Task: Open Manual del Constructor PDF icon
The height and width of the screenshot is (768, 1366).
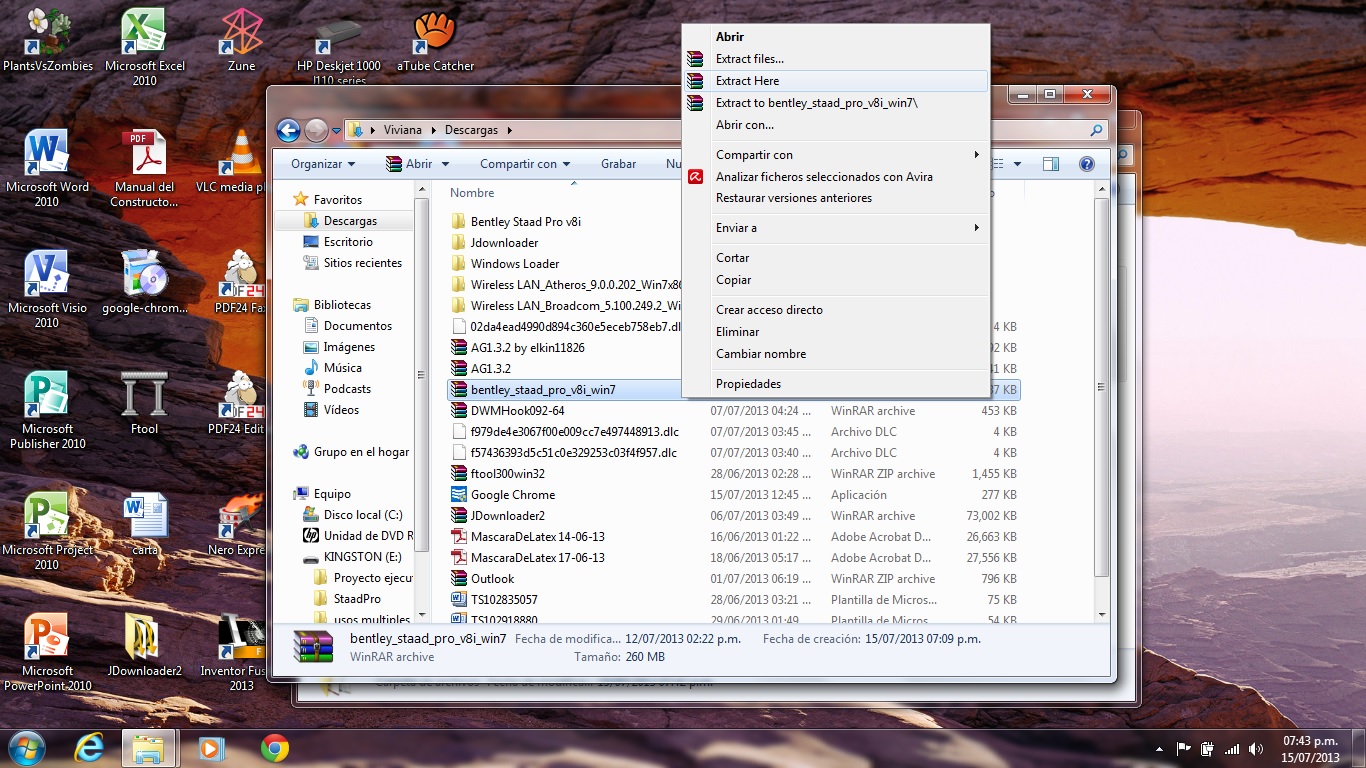Action: [144, 168]
